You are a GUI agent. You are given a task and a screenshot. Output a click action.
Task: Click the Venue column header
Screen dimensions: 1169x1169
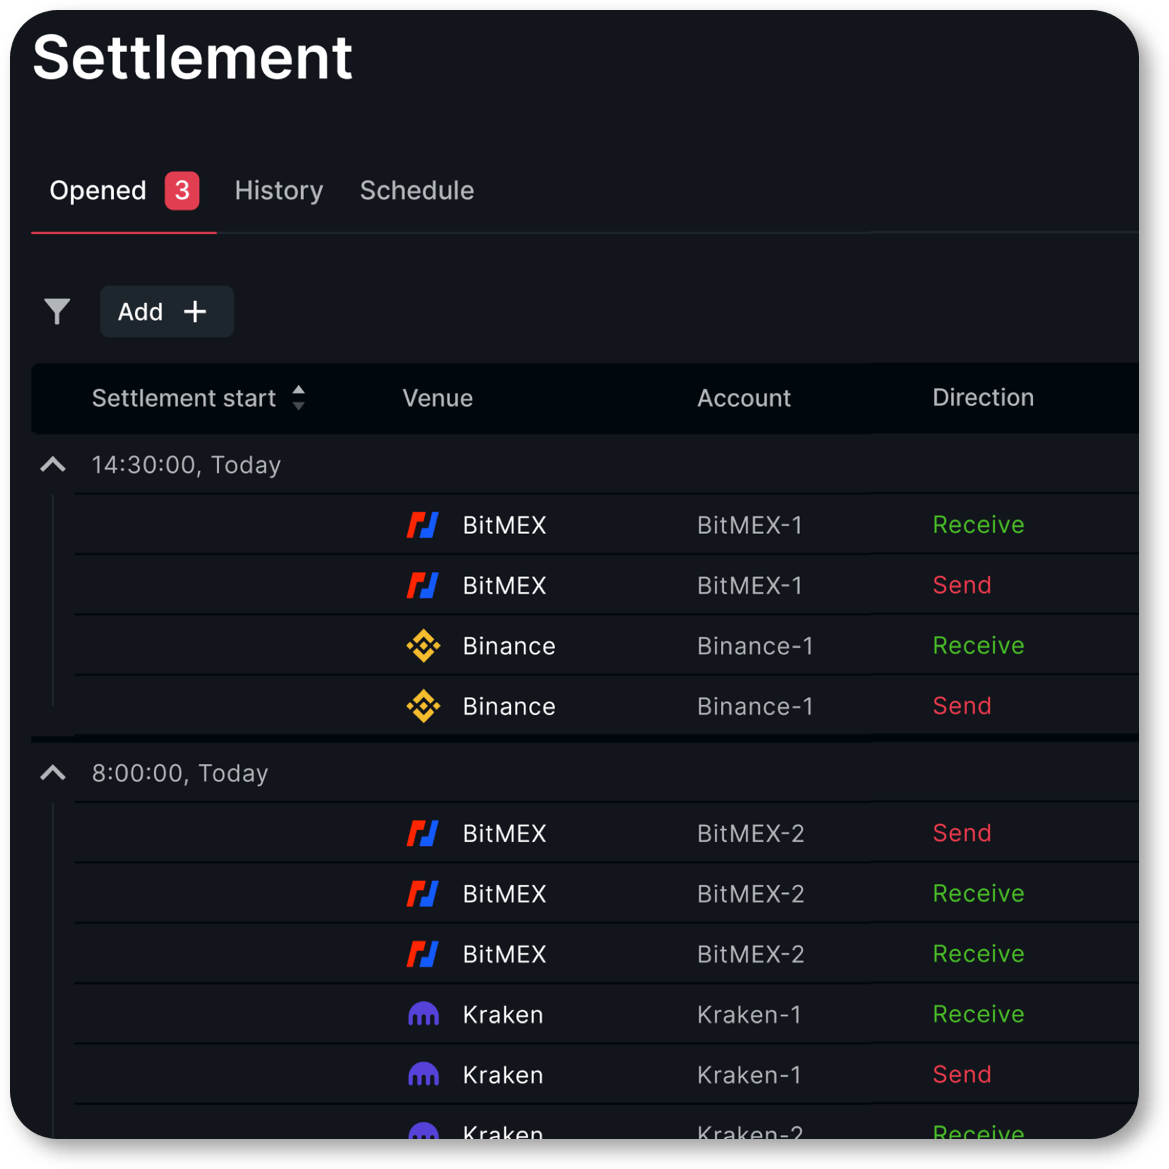[x=437, y=398]
